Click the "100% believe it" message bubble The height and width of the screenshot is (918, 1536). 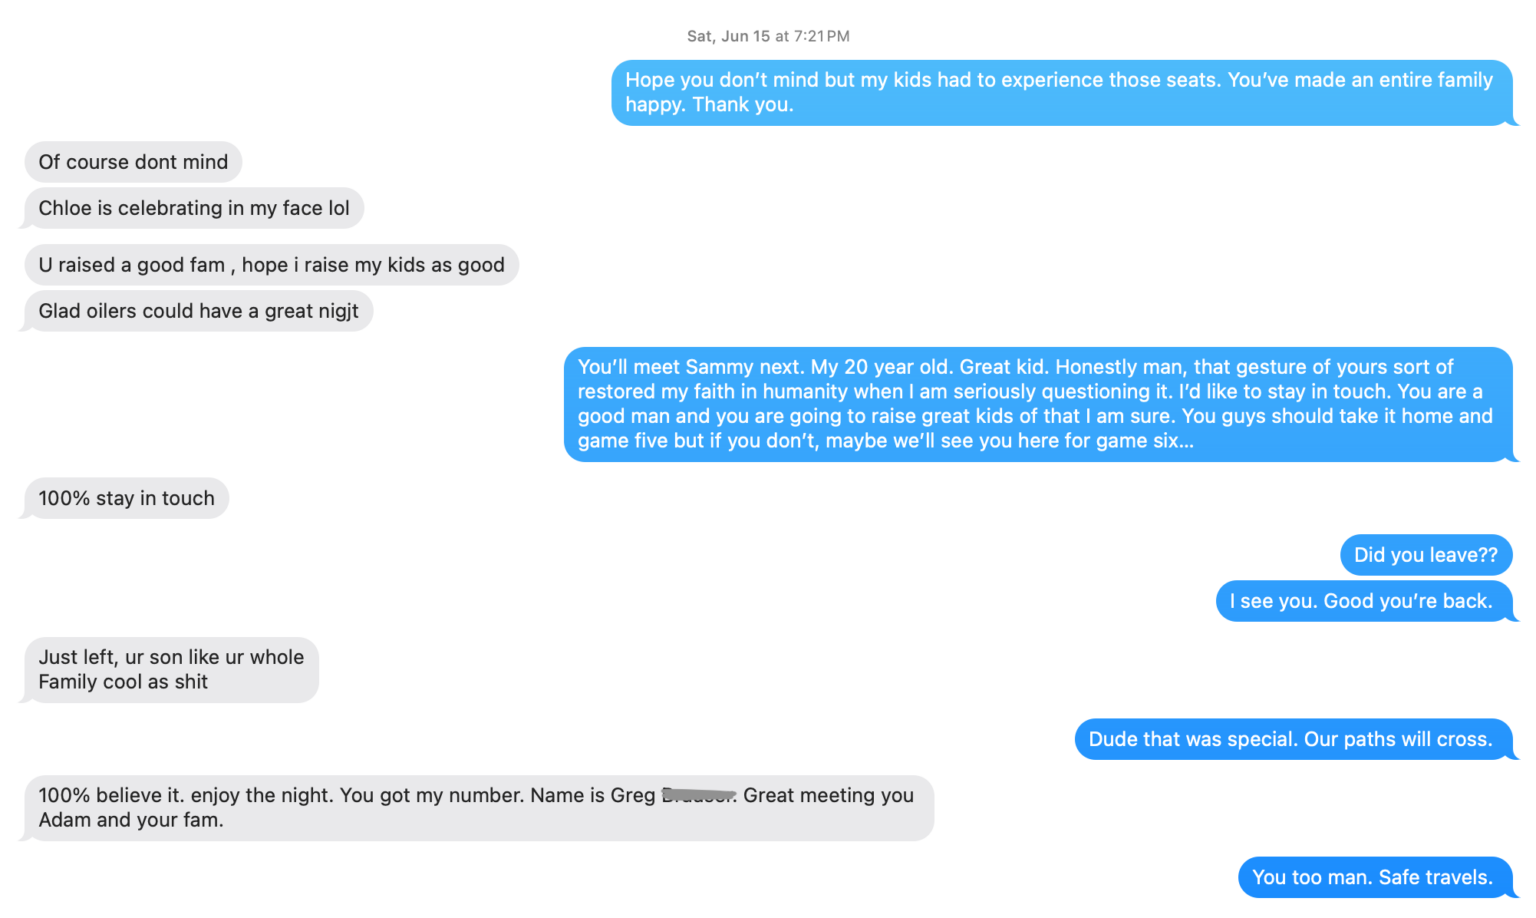point(478,807)
